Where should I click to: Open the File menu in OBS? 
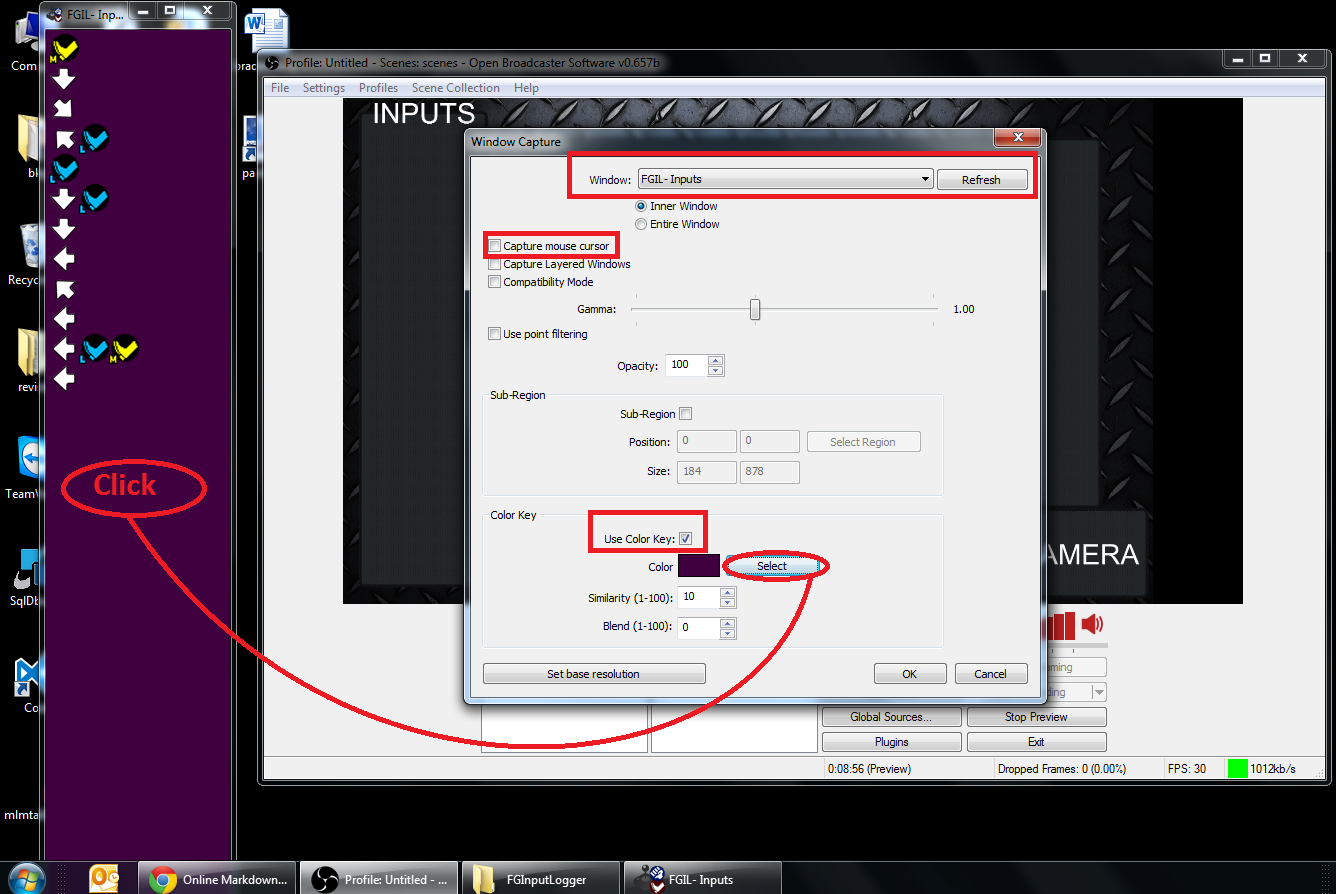pos(280,88)
